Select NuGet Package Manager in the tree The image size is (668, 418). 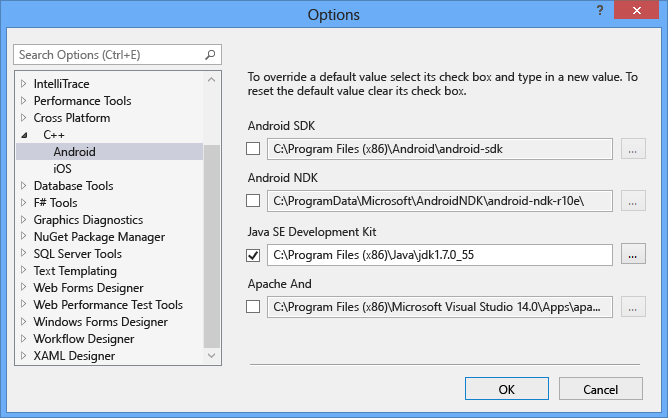(99, 237)
